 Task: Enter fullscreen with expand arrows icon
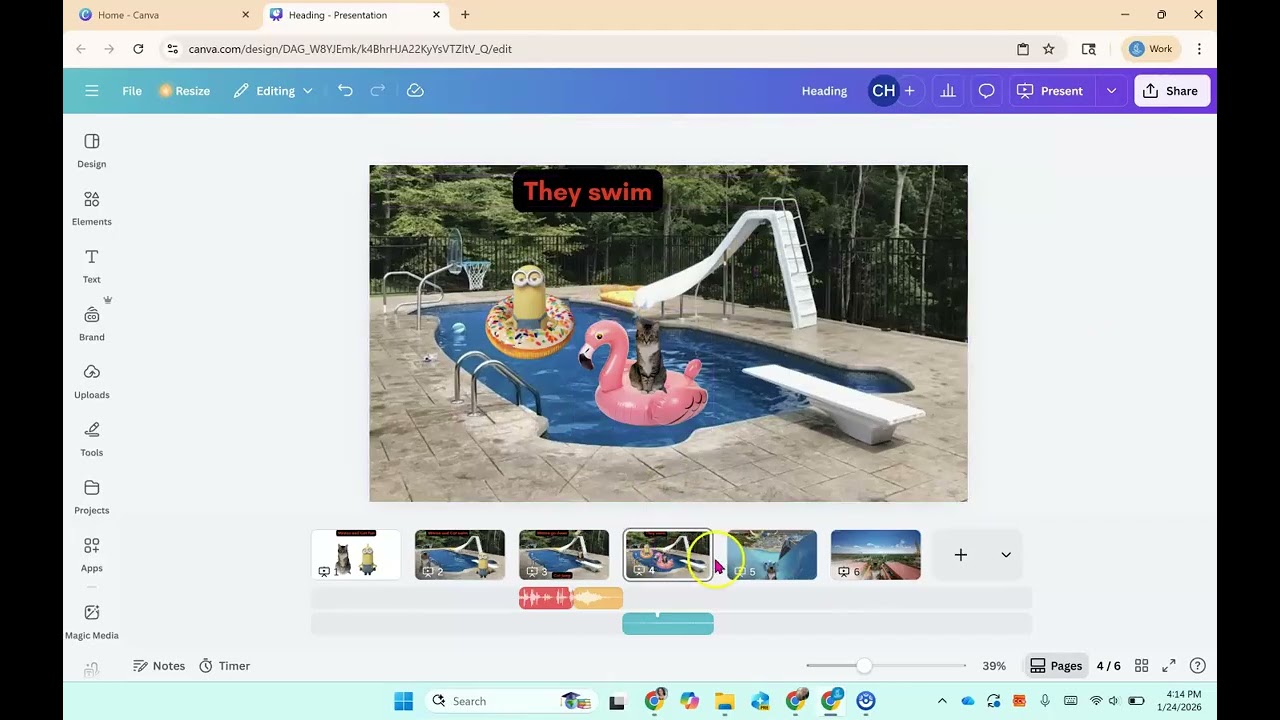click(1169, 666)
